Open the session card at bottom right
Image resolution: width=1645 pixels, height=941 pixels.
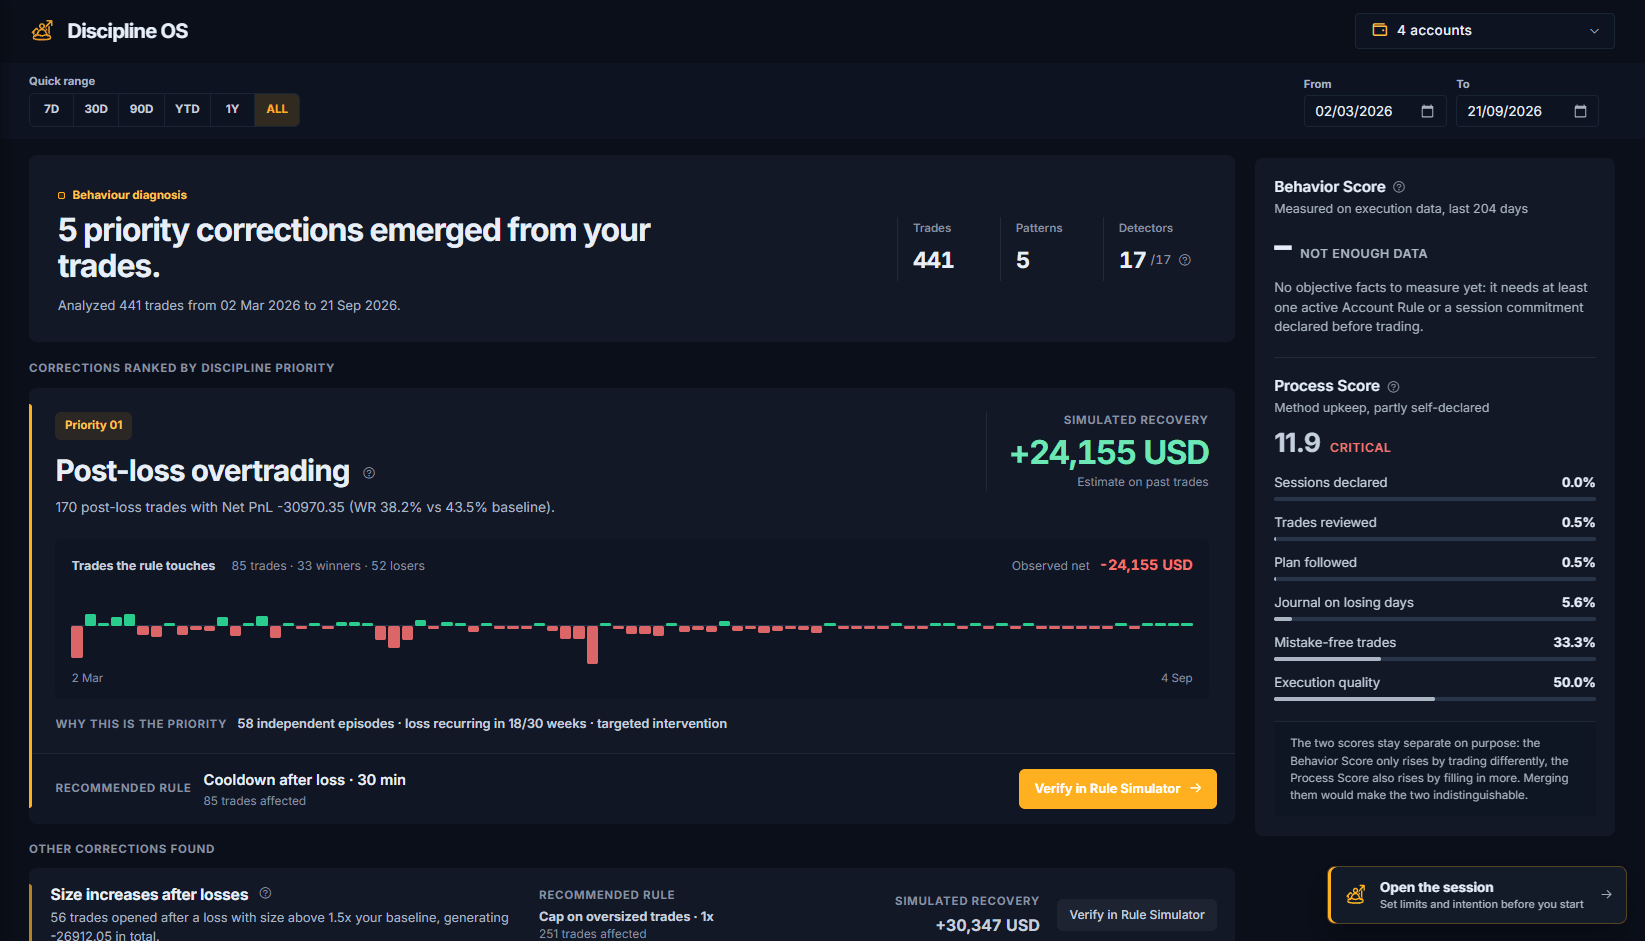1477,895
